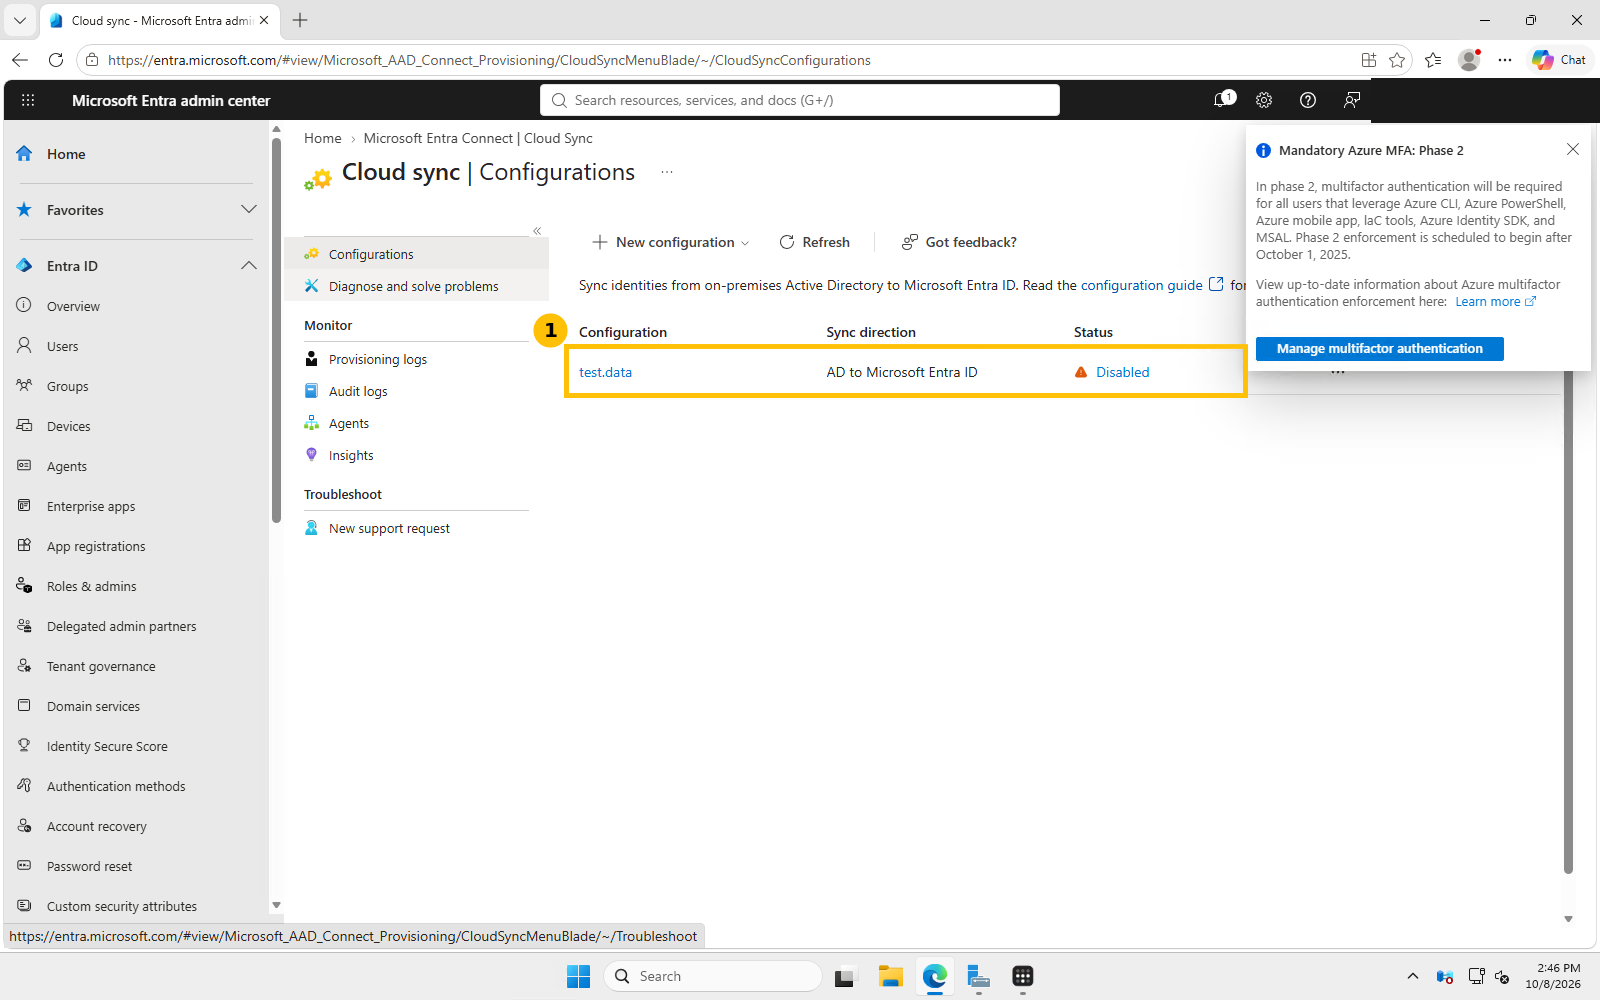
Task: Go to Roles & admins
Action: (91, 586)
